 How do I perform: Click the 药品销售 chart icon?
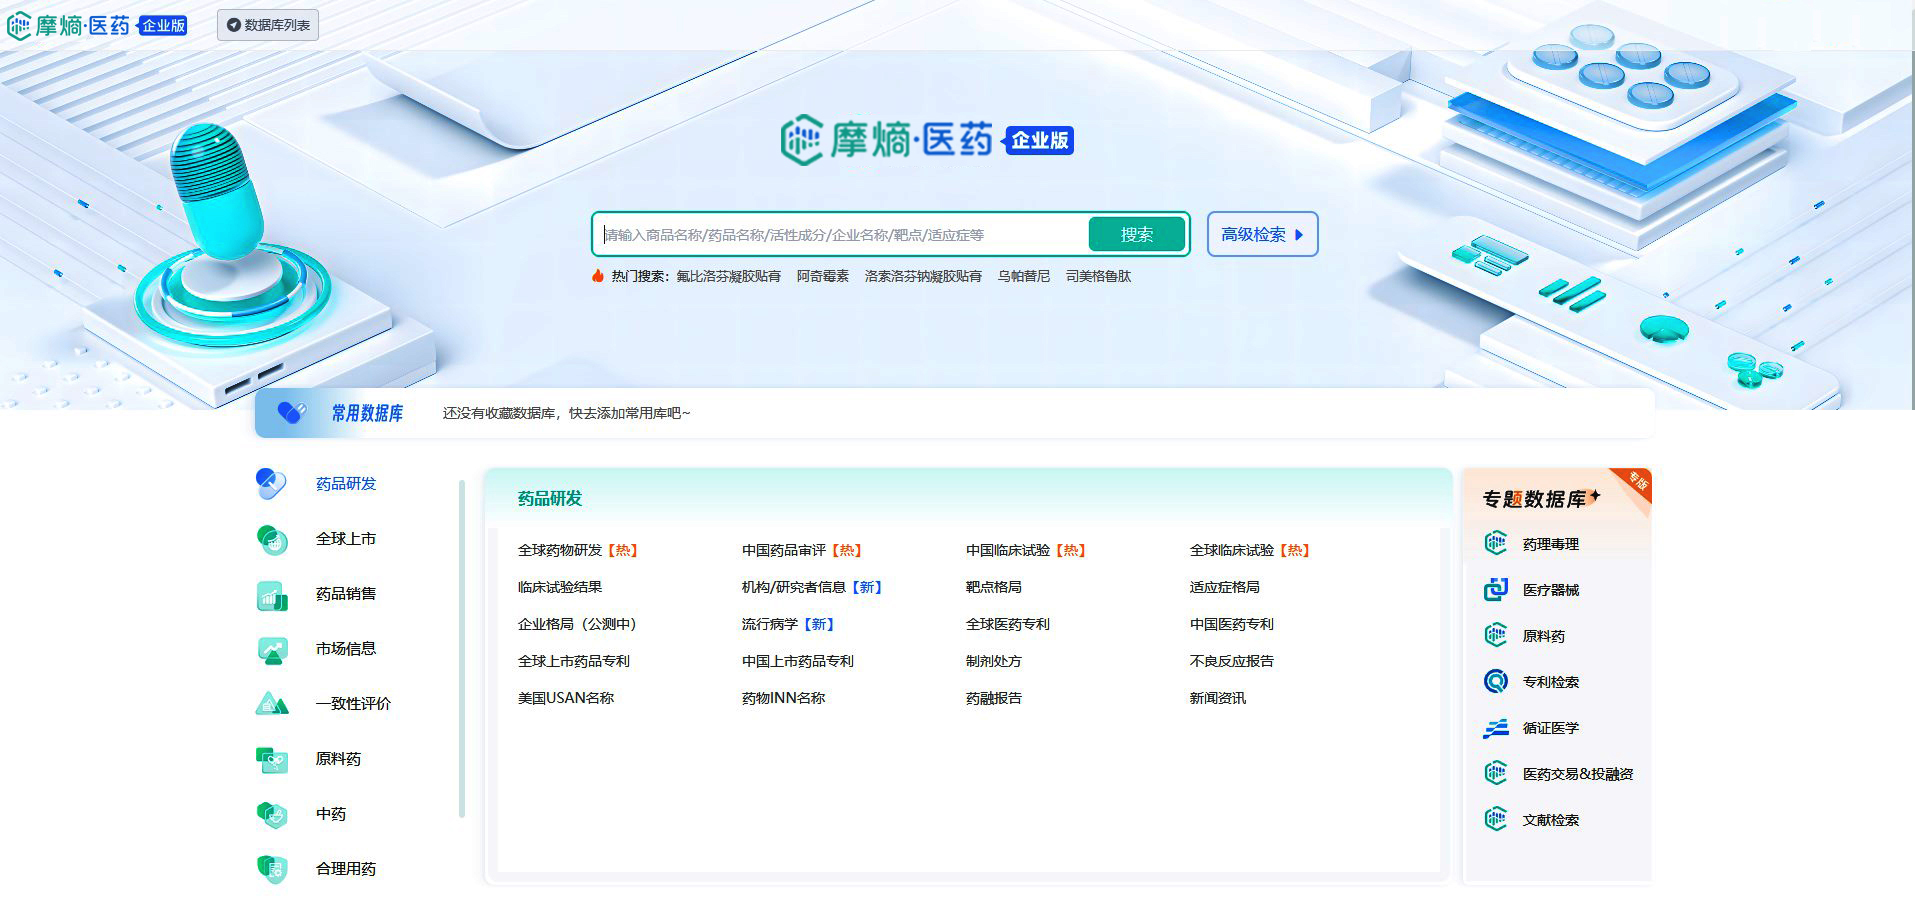(272, 595)
